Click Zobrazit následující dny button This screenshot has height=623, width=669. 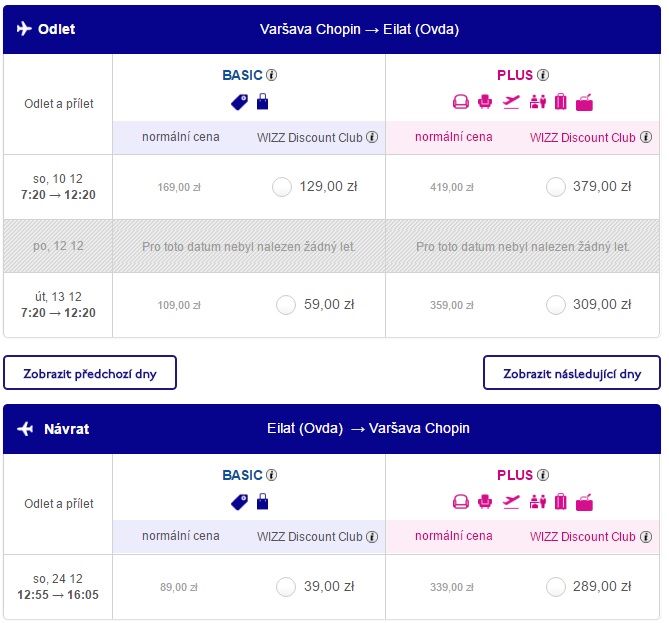coord(572,373)
